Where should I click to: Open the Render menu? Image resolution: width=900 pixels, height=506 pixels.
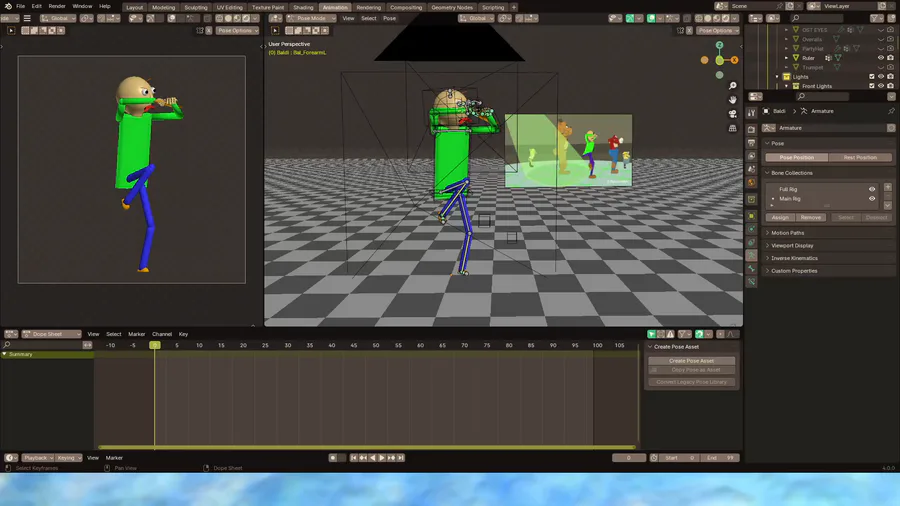point(57,6)
